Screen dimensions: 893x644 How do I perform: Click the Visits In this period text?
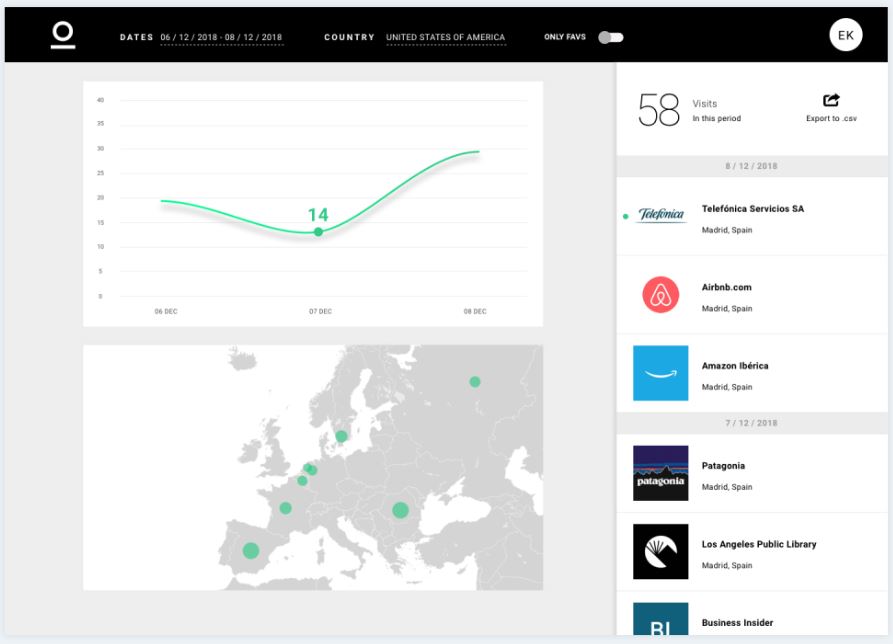click(x=716, y=110)
